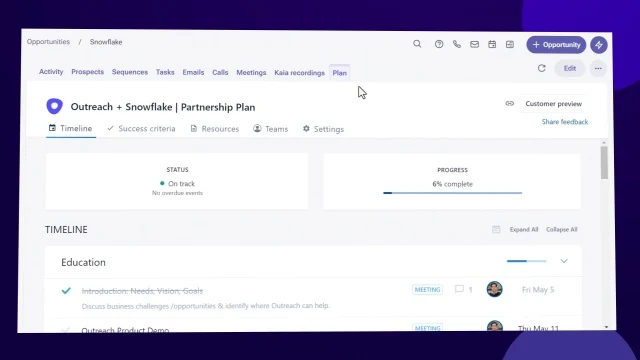Click the lightning bolt quick action button

pos(599,45)
